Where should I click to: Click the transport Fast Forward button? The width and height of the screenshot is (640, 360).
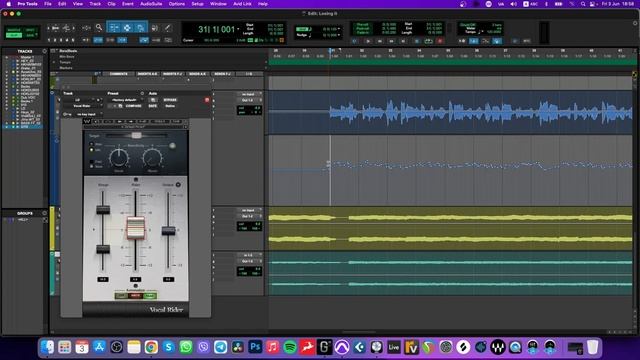point(391,41)
